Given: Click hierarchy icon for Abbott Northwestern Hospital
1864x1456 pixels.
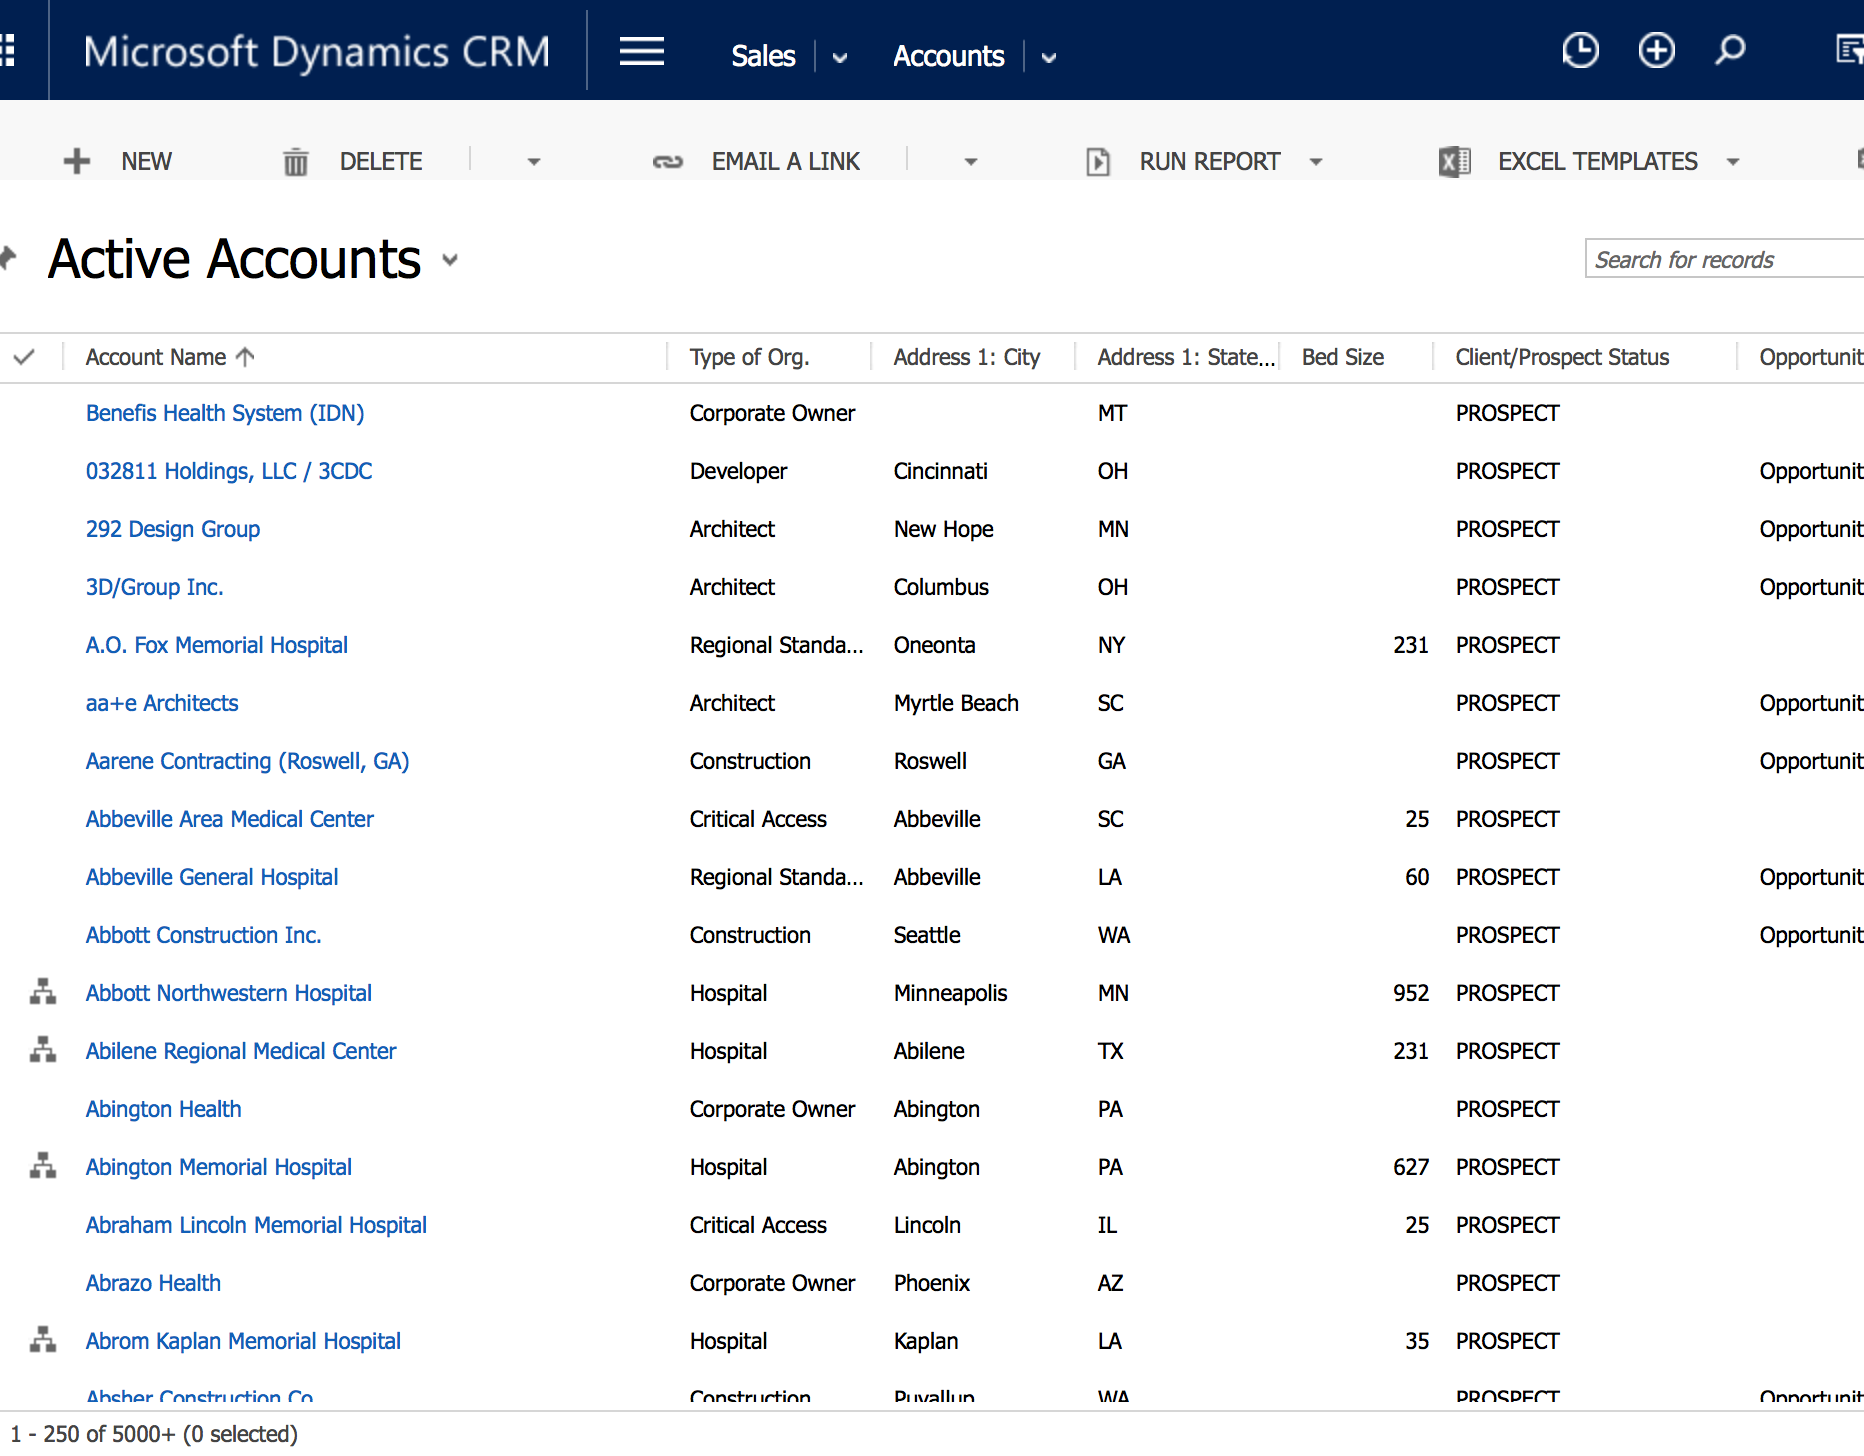Looking at the screenshot, I should coord(43,992).
